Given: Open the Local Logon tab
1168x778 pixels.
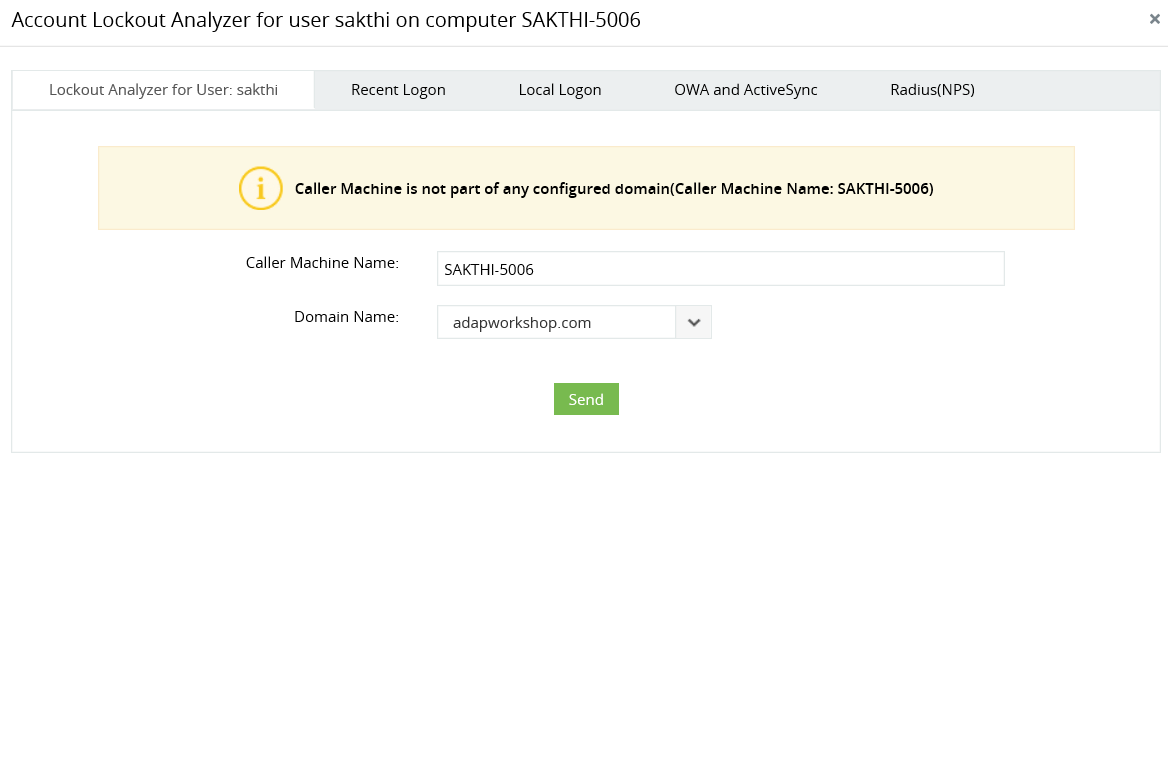Looking at the screenshot, I should (559, 89).
